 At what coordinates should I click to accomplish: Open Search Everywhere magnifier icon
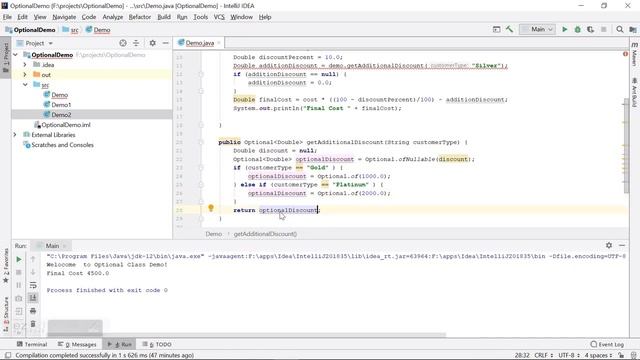tap(620, 29)
